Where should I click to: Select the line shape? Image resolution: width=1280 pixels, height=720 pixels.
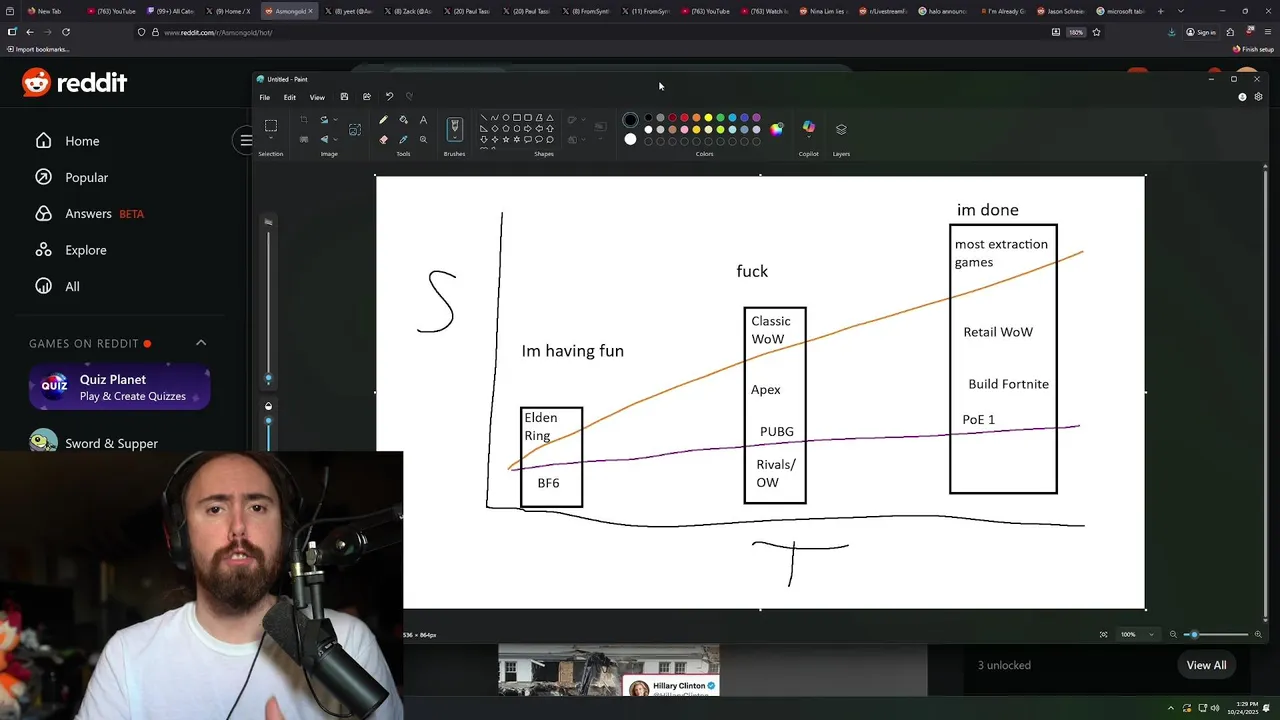tap(484, 118)
